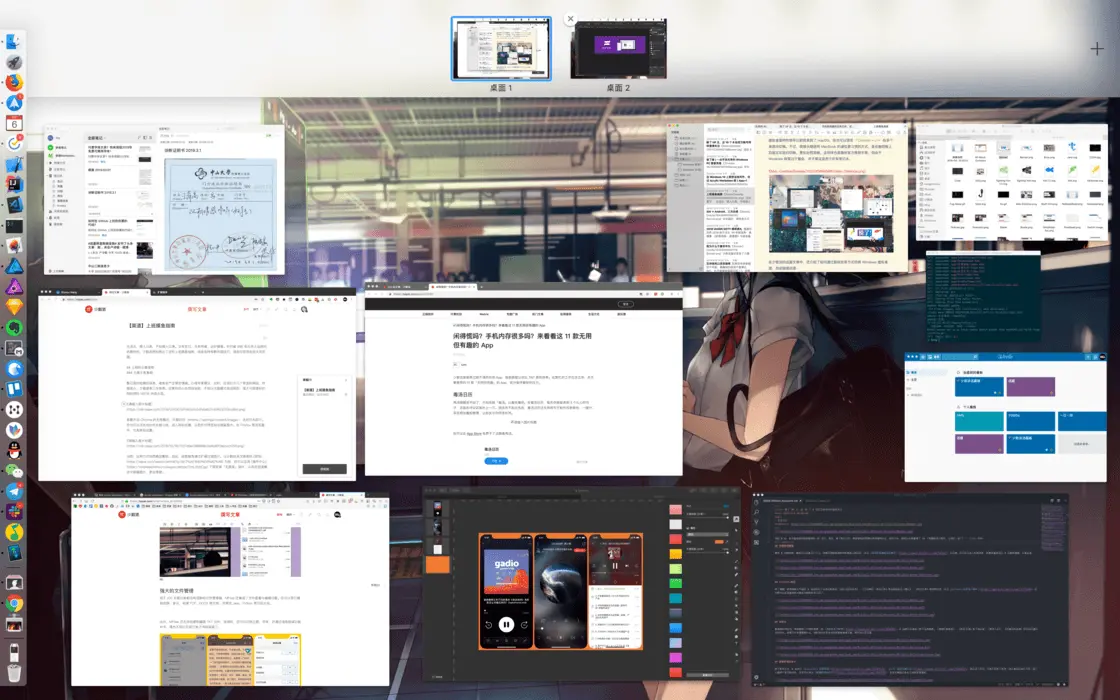1120x700 pixels.
Task: Click orange layer thumbnail in design window
Action: click(x=437, y=564)
